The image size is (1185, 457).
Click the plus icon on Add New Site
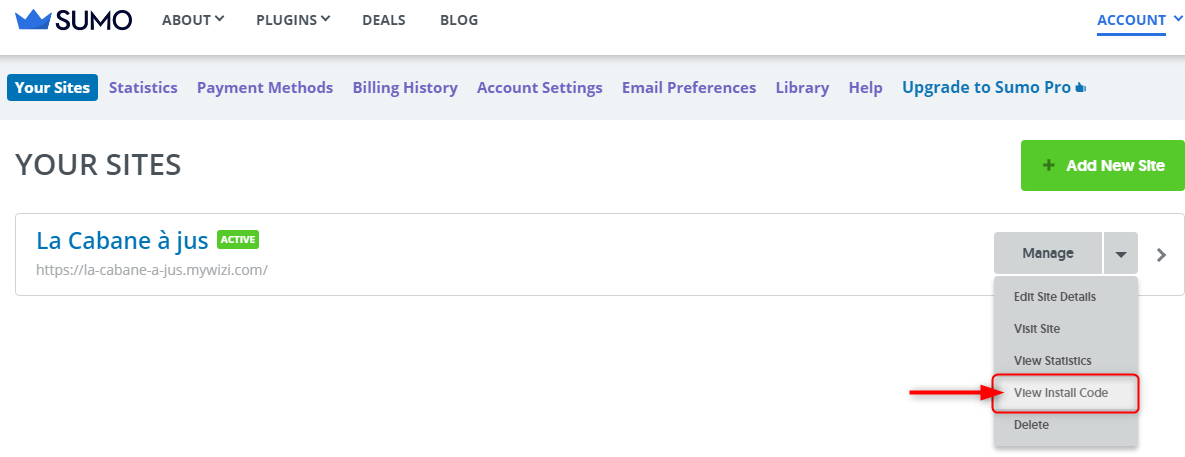(1048, 165)
